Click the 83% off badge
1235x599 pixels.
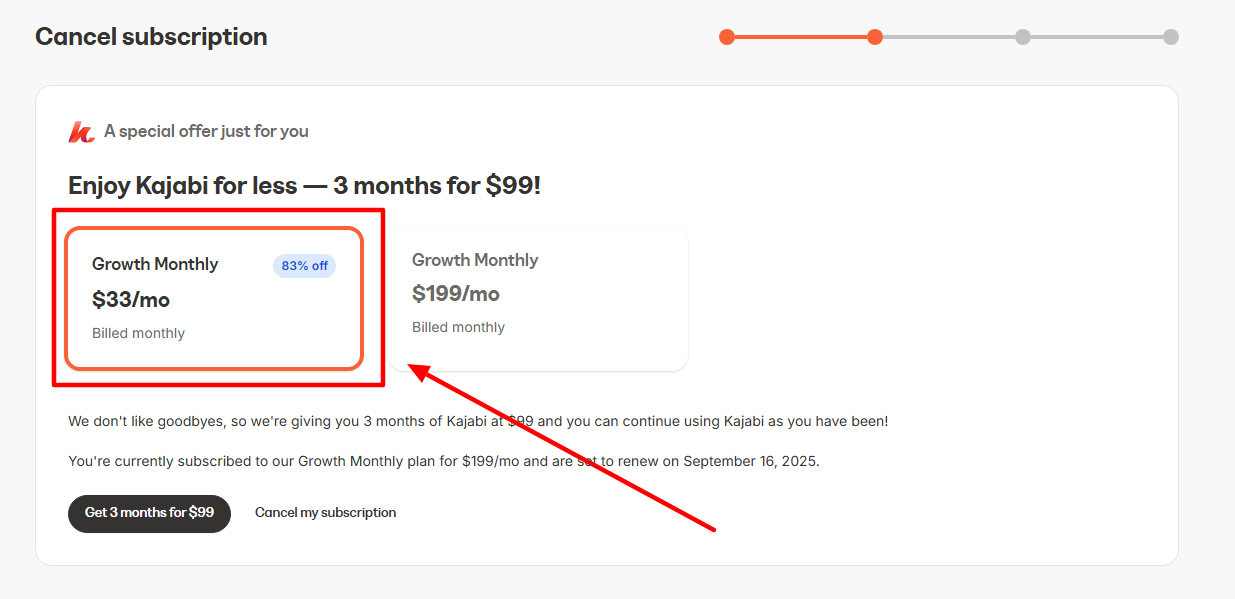point(304,266)
